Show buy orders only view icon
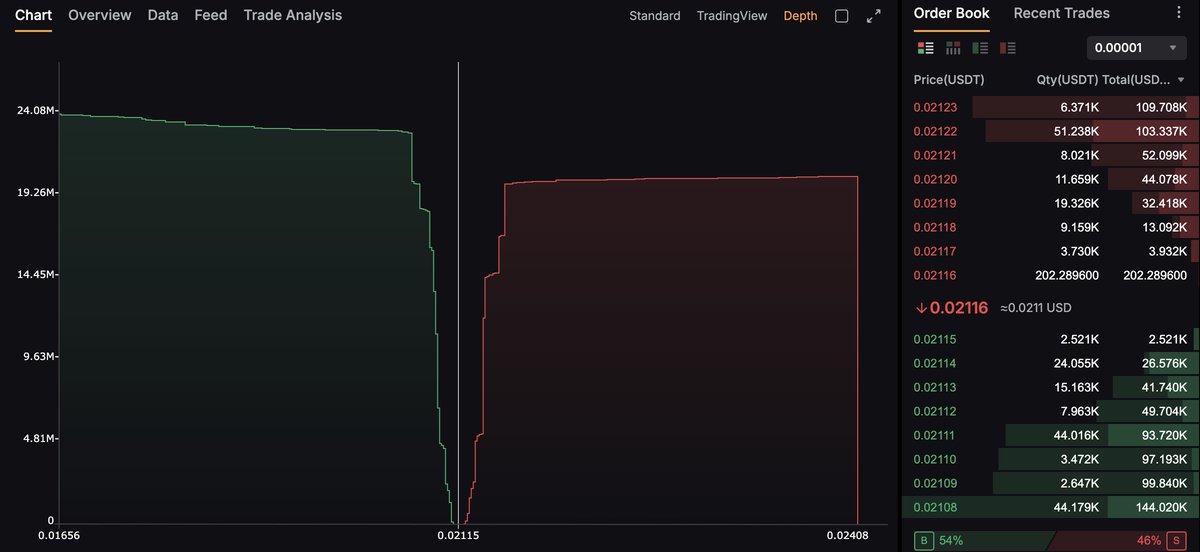Screen dimensions: 1200x552 [x=980, y=47]
